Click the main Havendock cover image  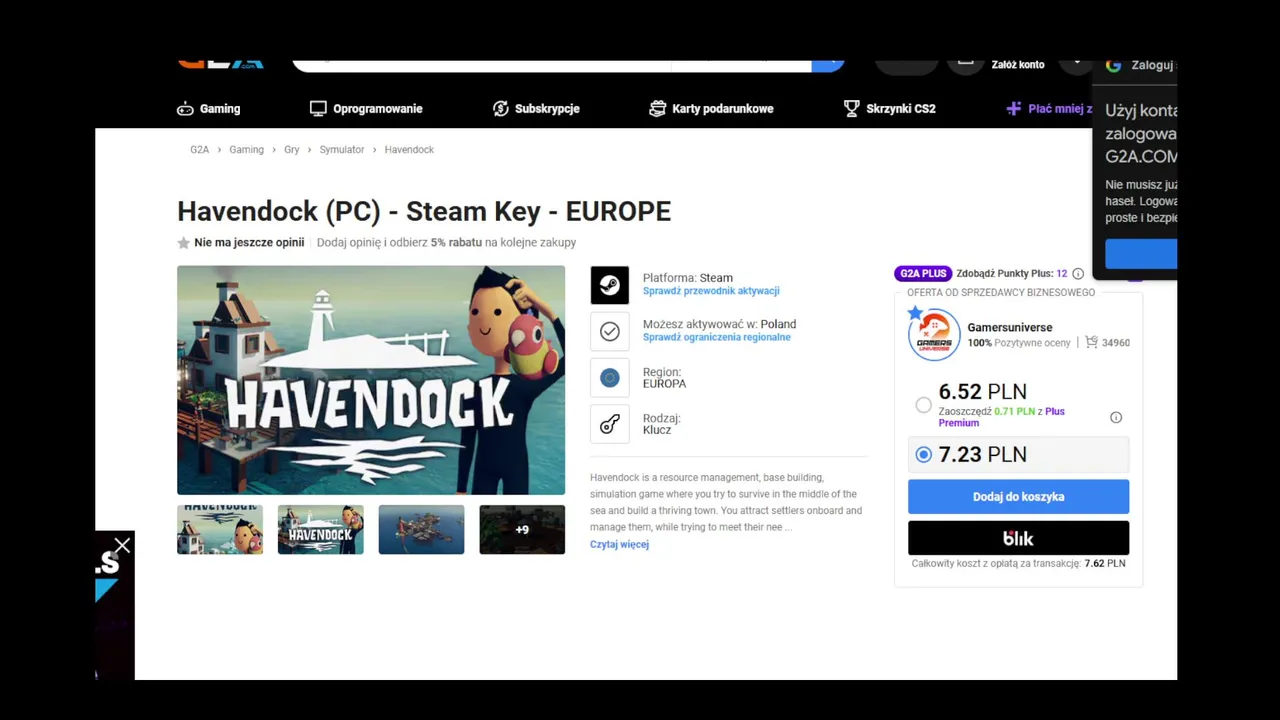coord(371,380)
